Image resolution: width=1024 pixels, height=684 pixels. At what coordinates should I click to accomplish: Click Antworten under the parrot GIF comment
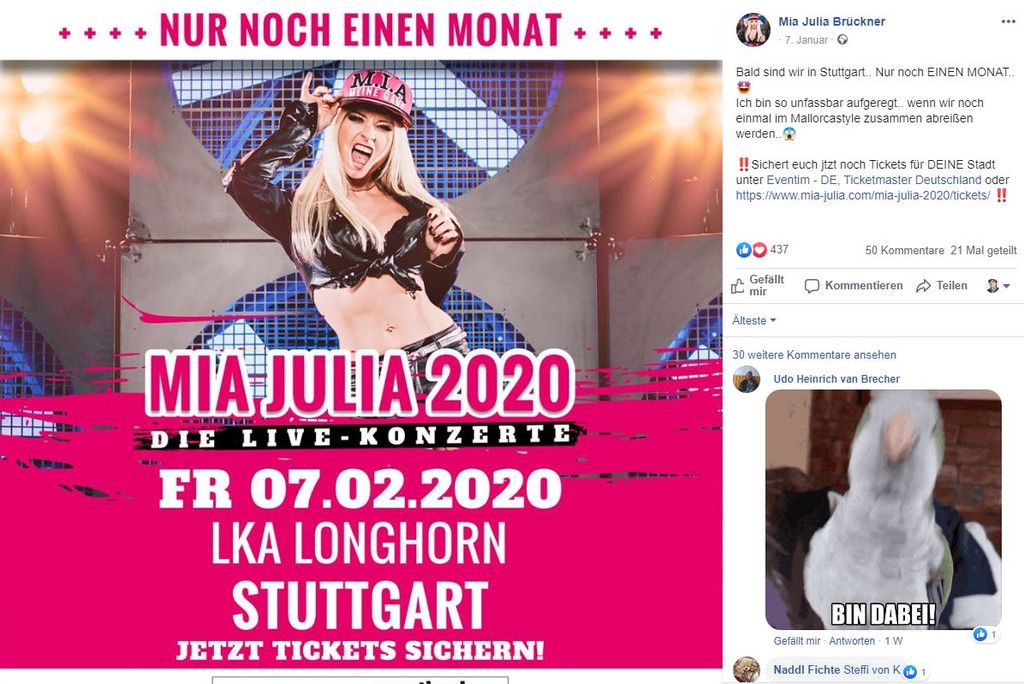coord(852,641)
